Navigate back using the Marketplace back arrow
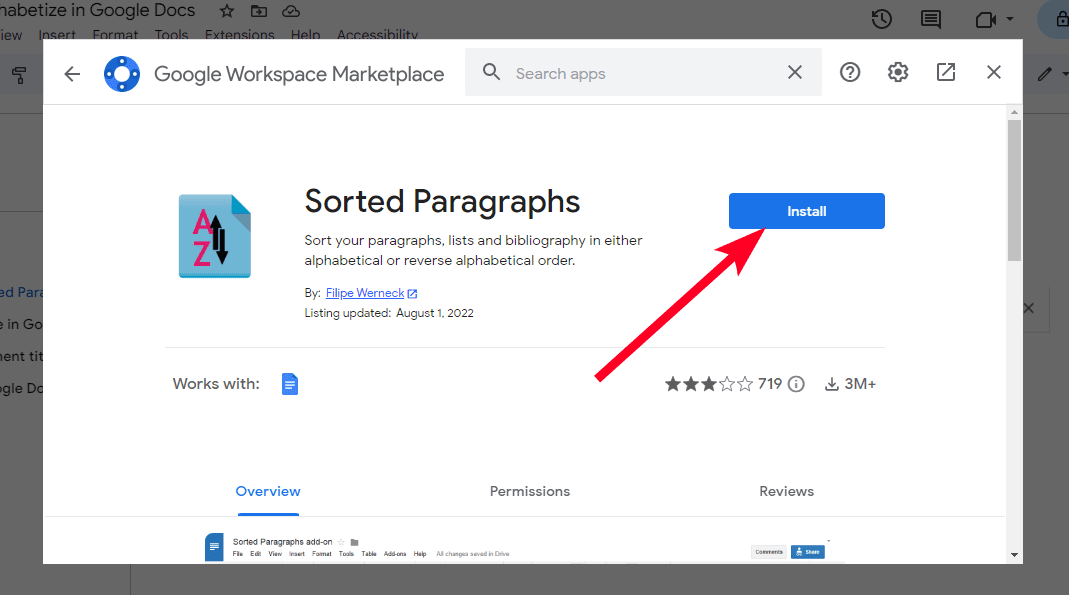This screenshot has width=1069, height=595. [x=71, y=72]
